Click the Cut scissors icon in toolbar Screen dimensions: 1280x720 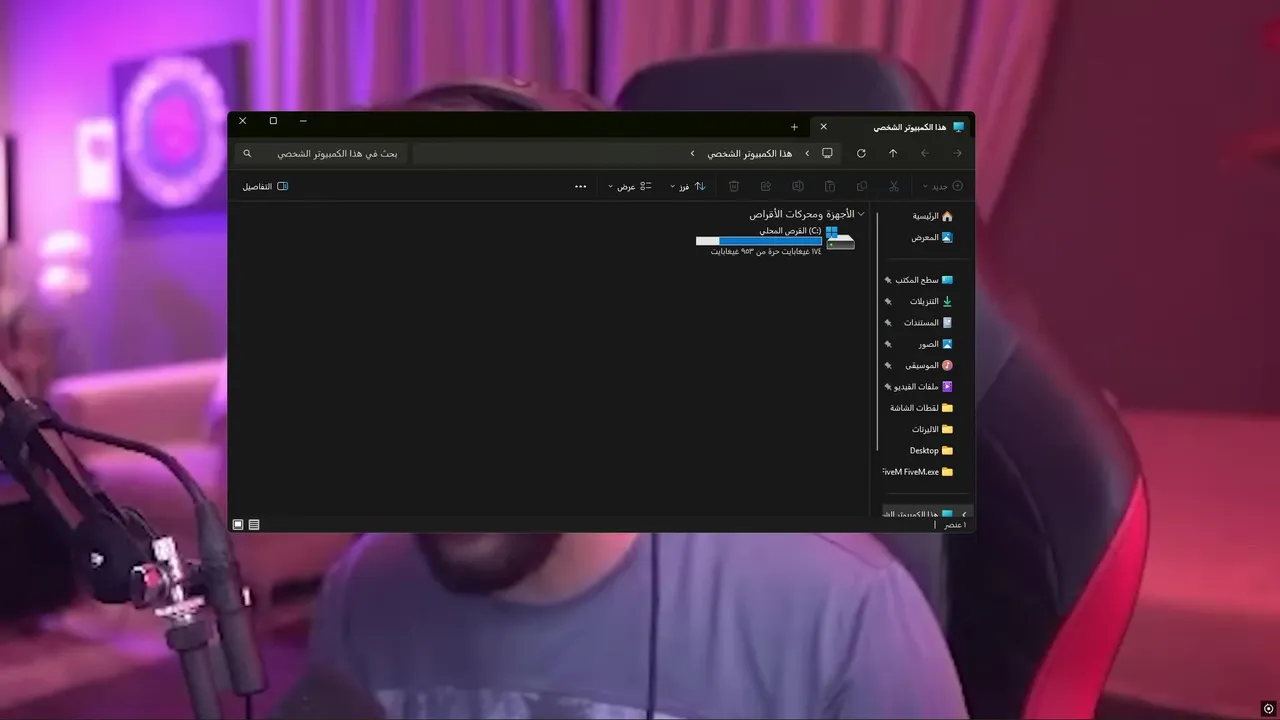[894, 186]
